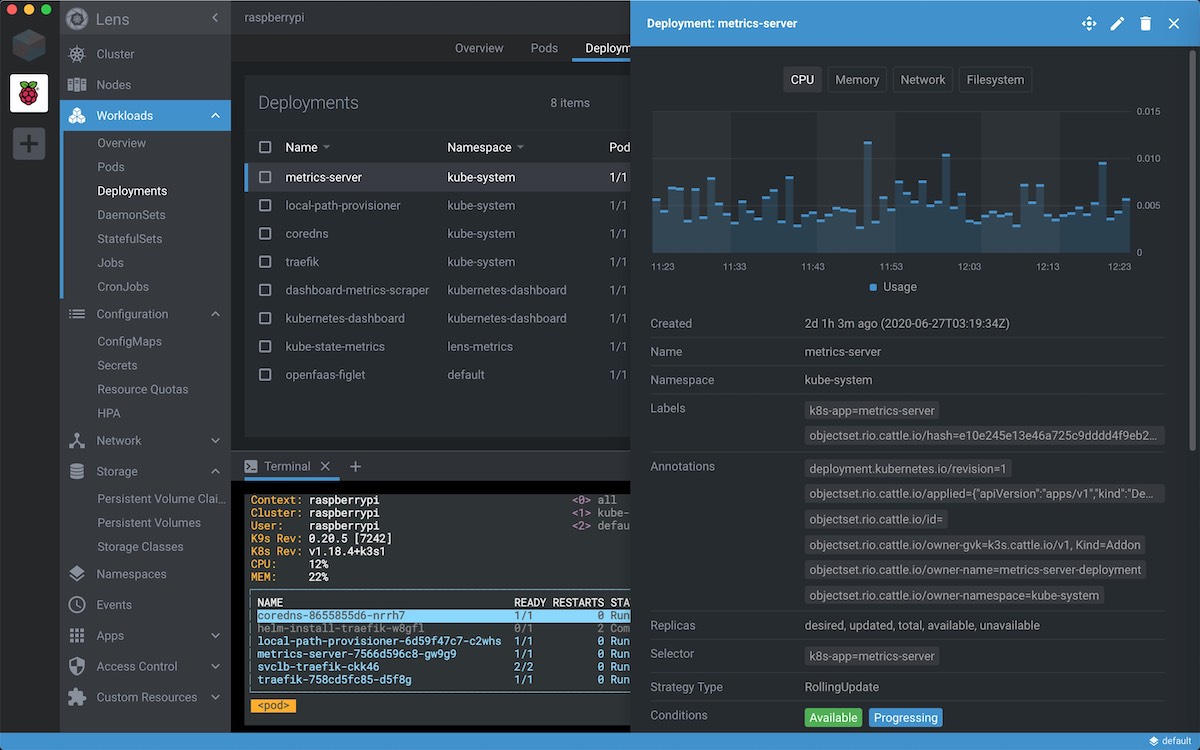Open Namespaces from the sidebar

(x=131, y=574)
